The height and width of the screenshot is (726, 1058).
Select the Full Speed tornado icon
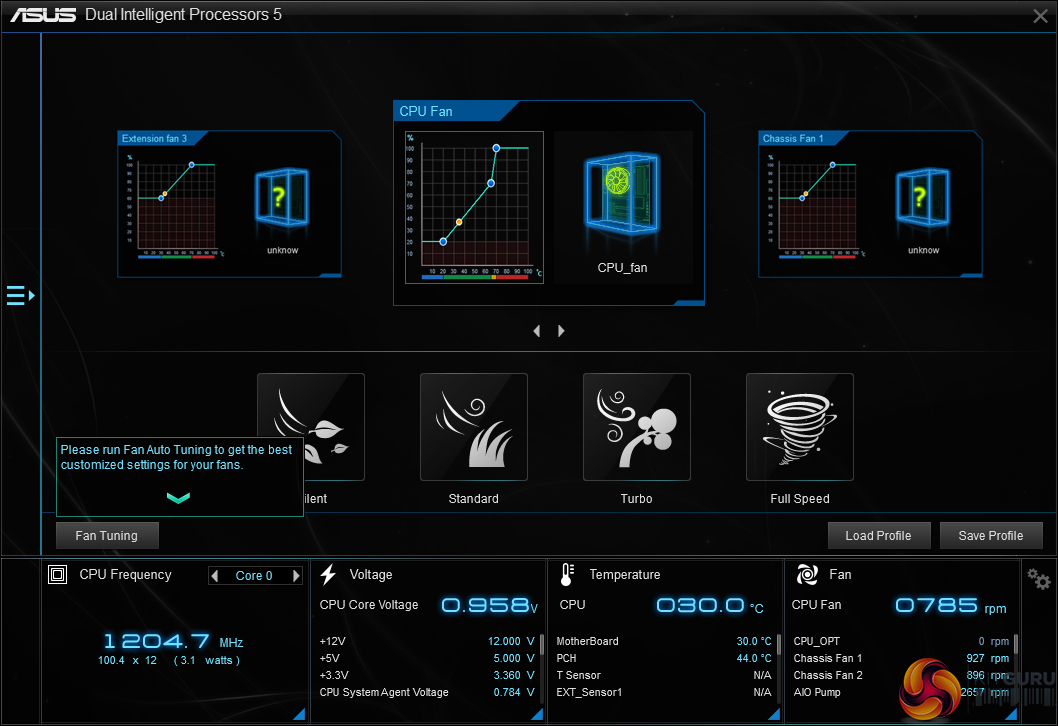click(x=800, y=427)
